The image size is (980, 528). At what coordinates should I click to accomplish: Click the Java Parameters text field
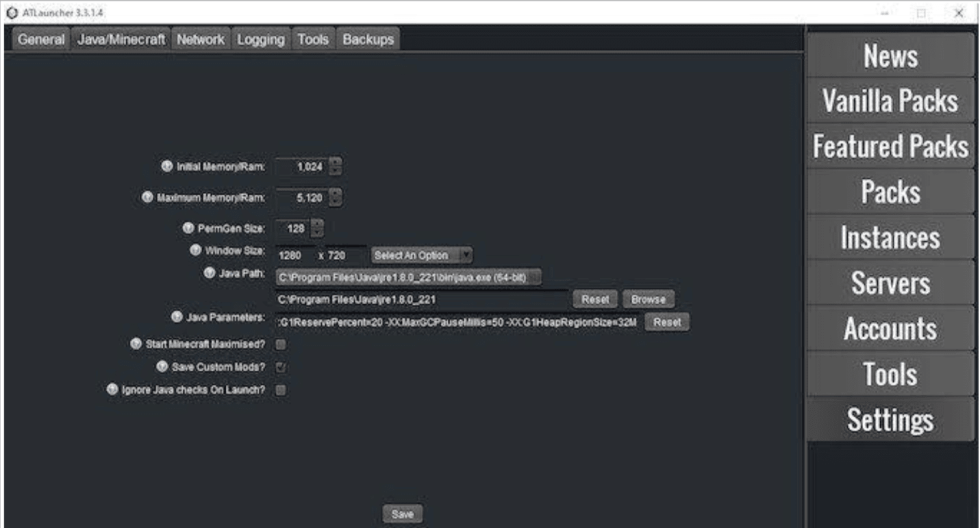[457, 322]
